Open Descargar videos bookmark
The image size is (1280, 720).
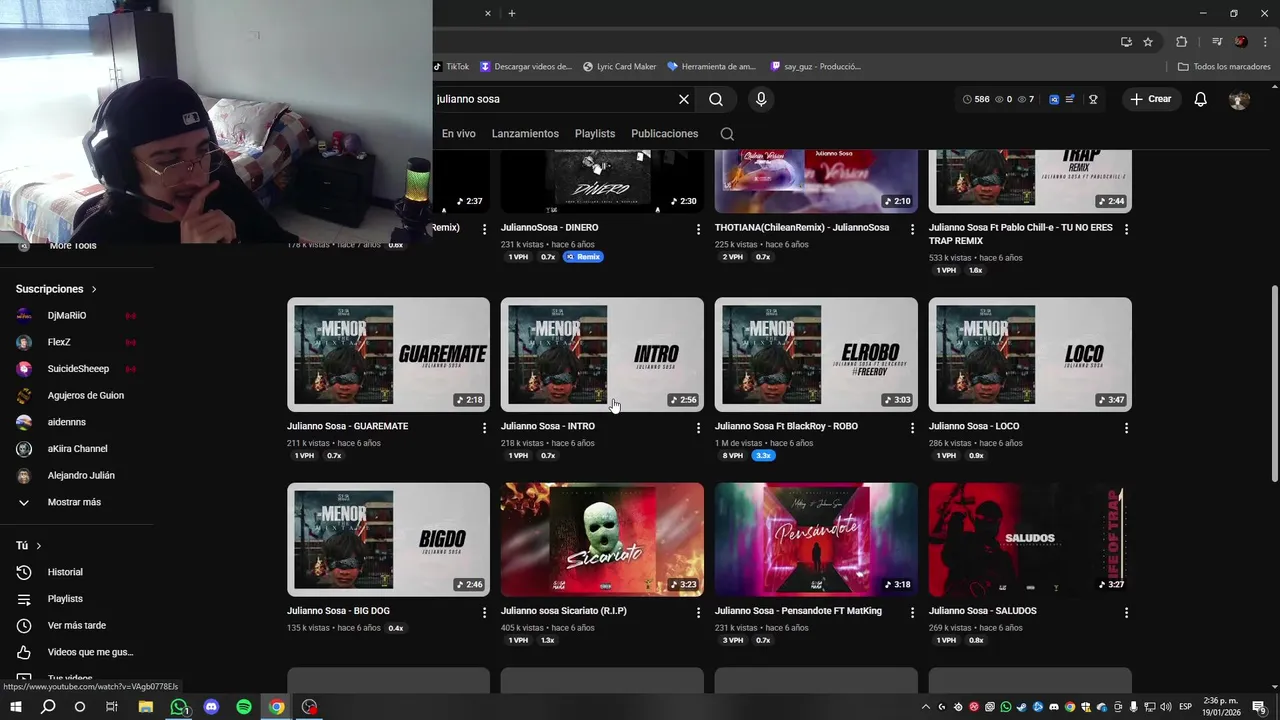526,67
